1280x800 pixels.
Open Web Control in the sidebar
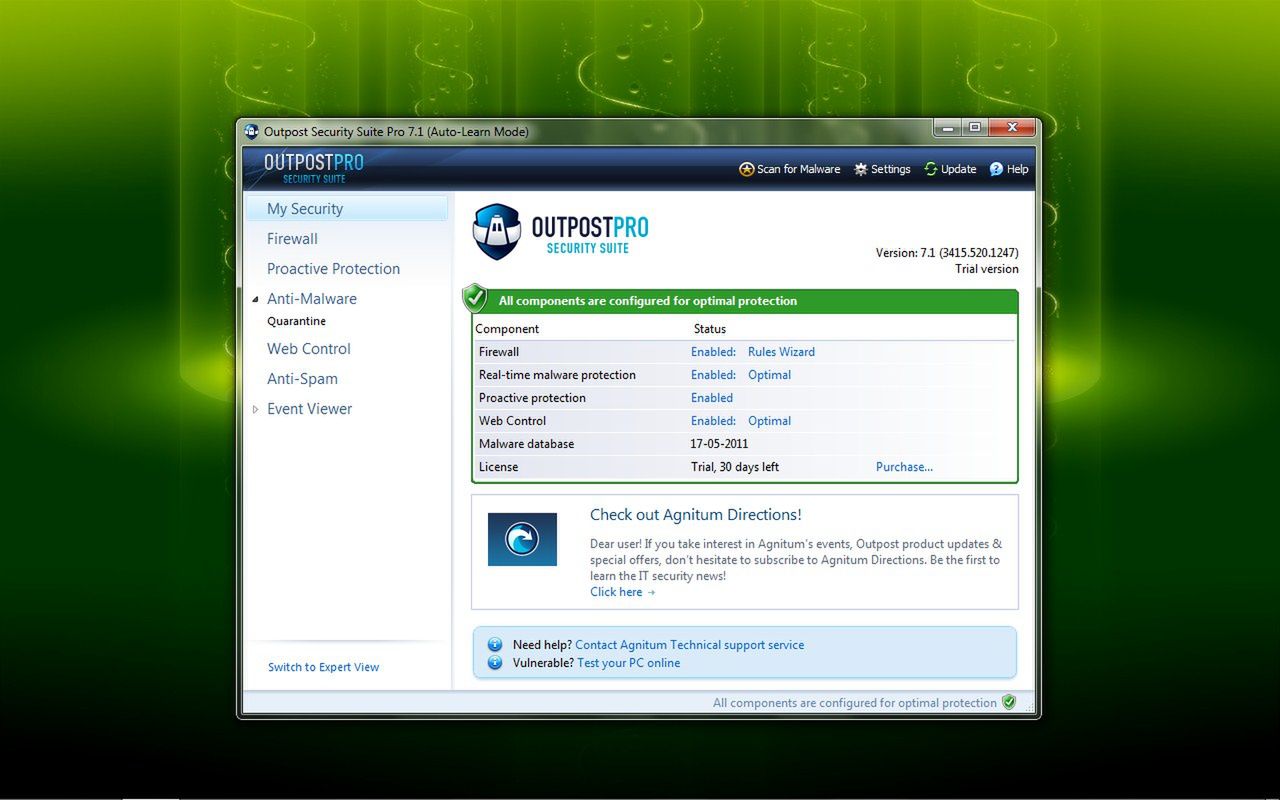[x=309, y=349]
